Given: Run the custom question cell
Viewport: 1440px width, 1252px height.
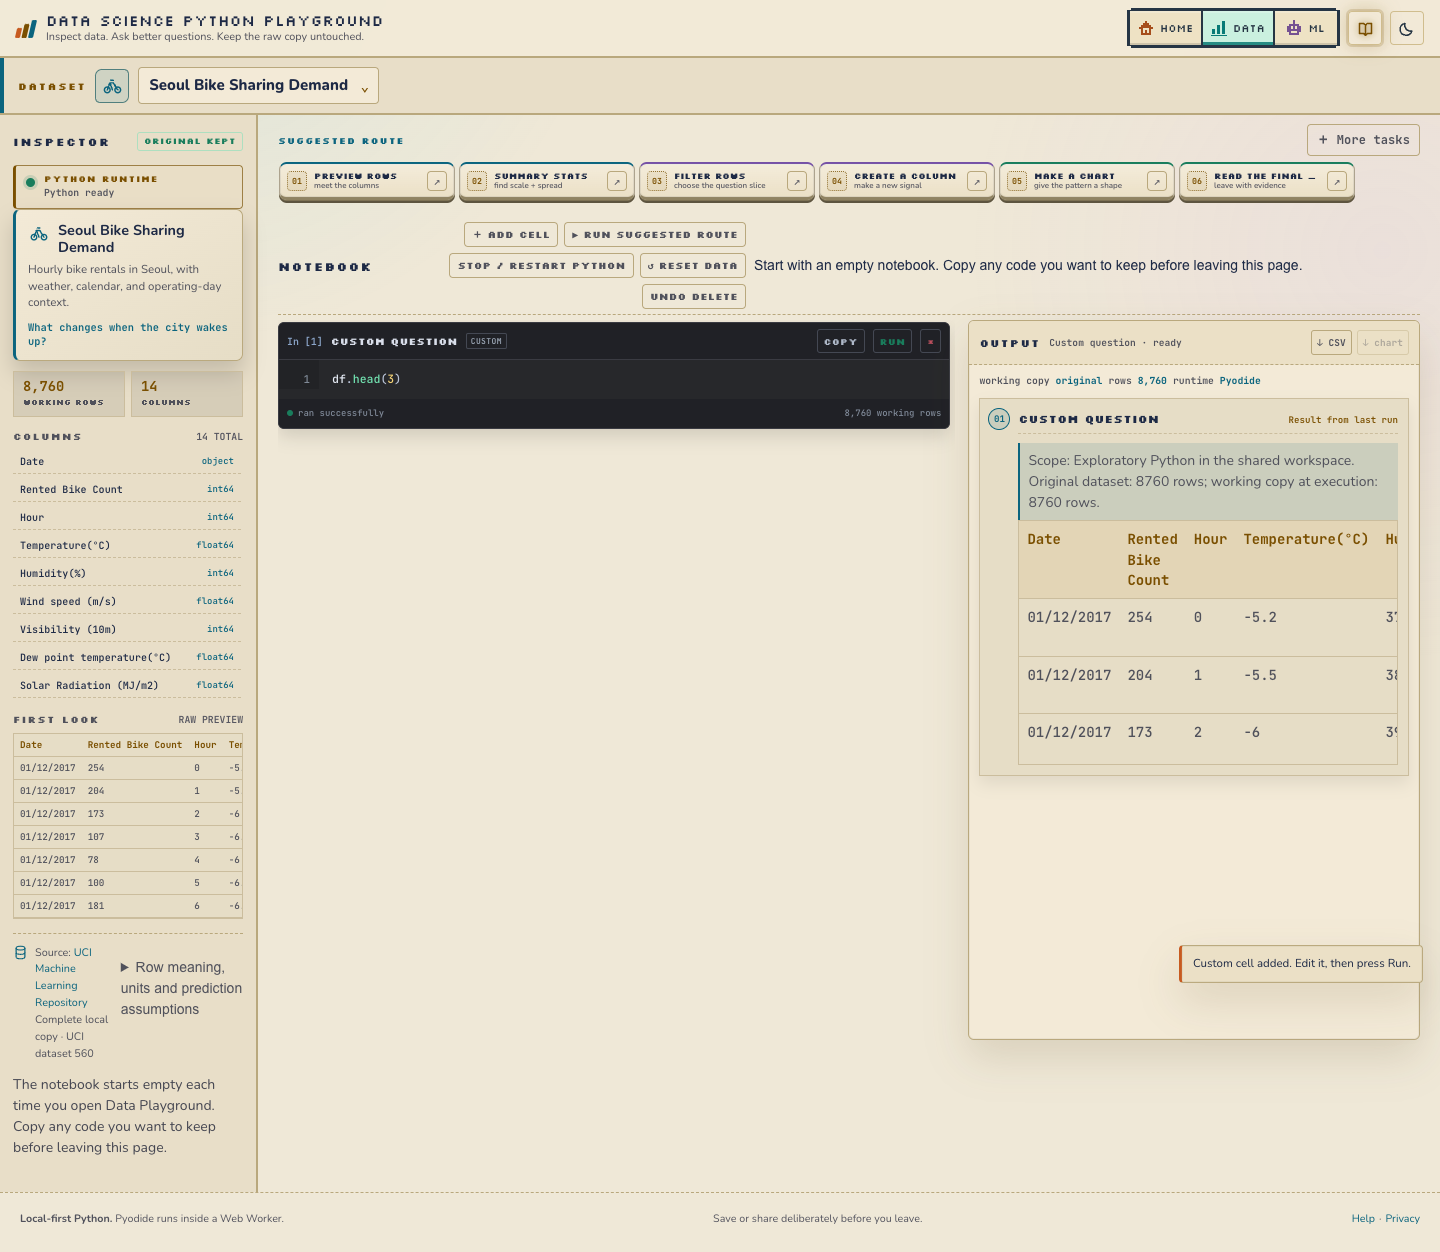Looking at the screenshot, I should point(892,342).
